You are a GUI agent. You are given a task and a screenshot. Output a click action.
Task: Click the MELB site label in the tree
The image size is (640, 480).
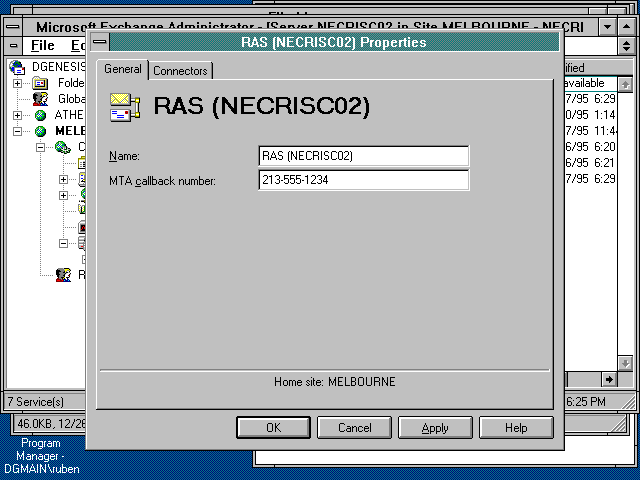[70, 131]
